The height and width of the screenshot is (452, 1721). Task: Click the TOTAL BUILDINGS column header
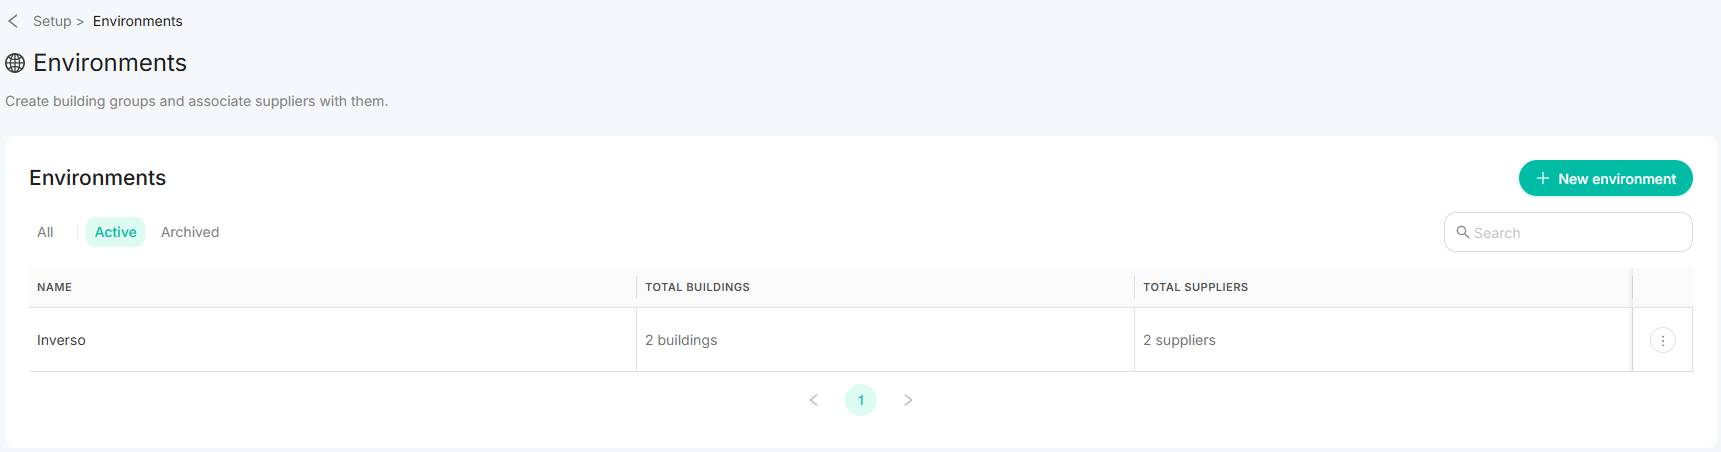point(697,287)
